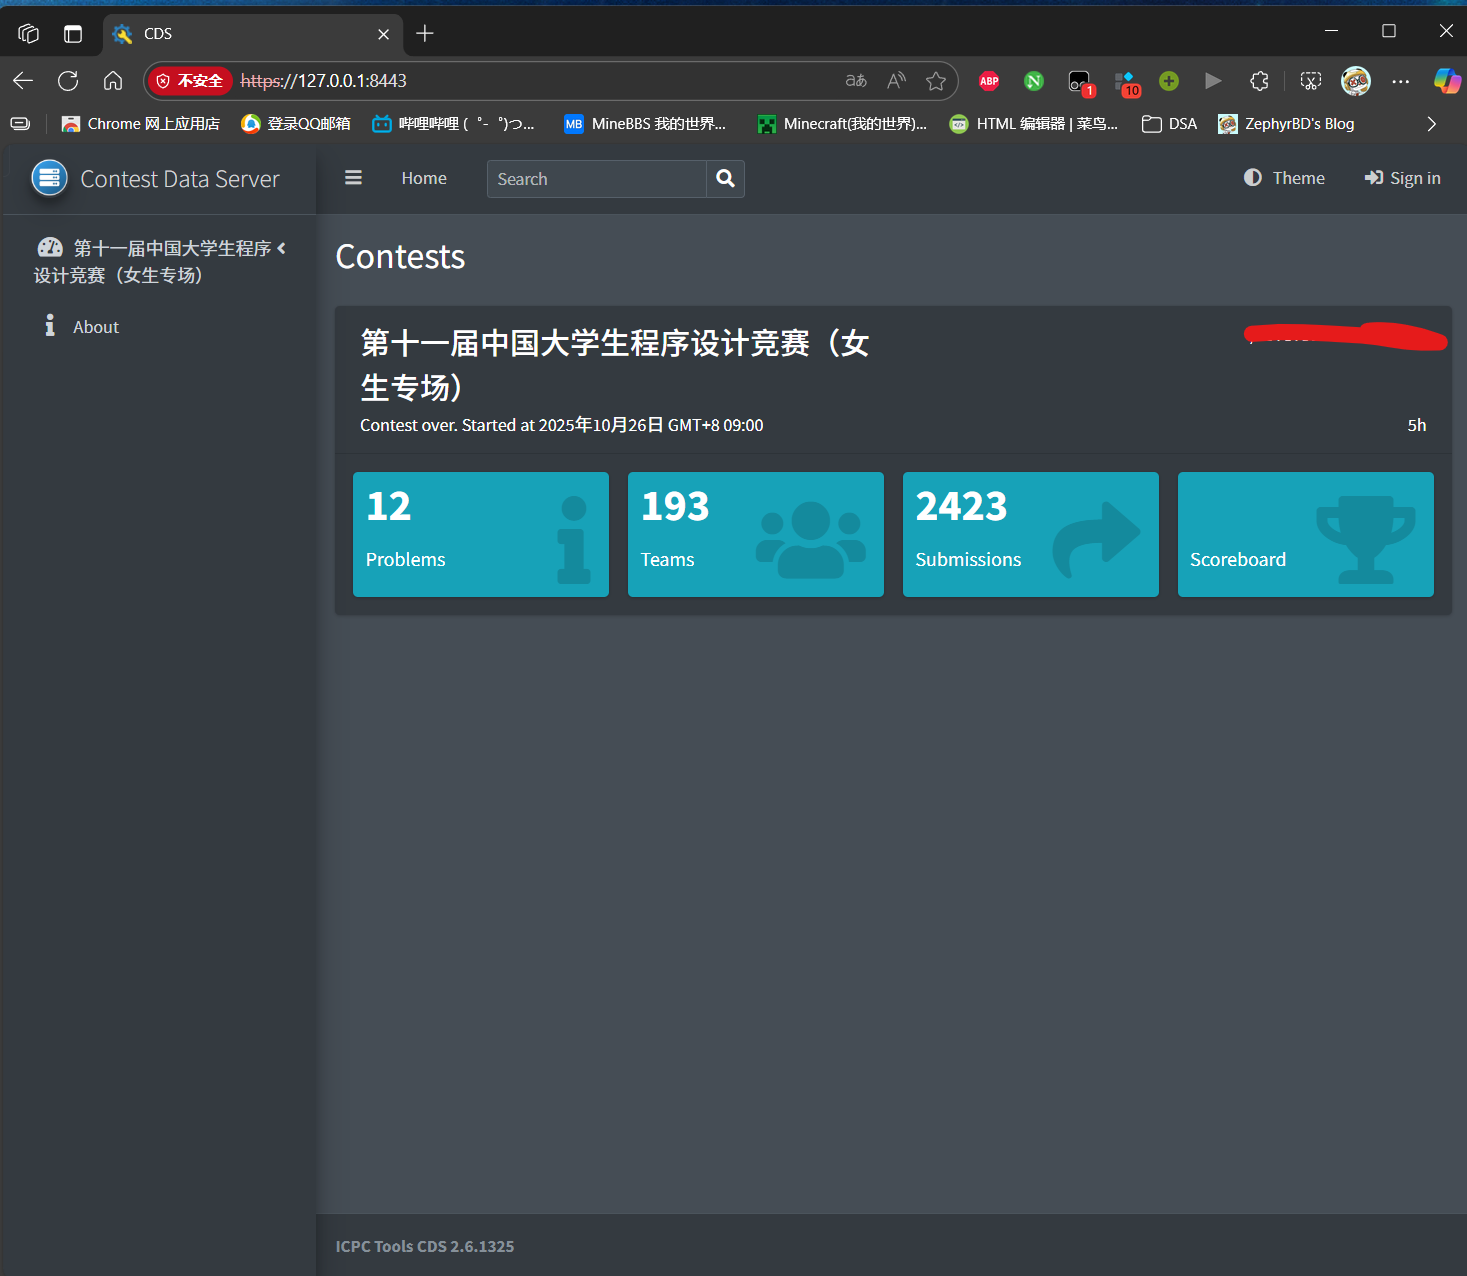Focus the Search input field
Screen dimensions: 1467x1276
click(596, 179)
